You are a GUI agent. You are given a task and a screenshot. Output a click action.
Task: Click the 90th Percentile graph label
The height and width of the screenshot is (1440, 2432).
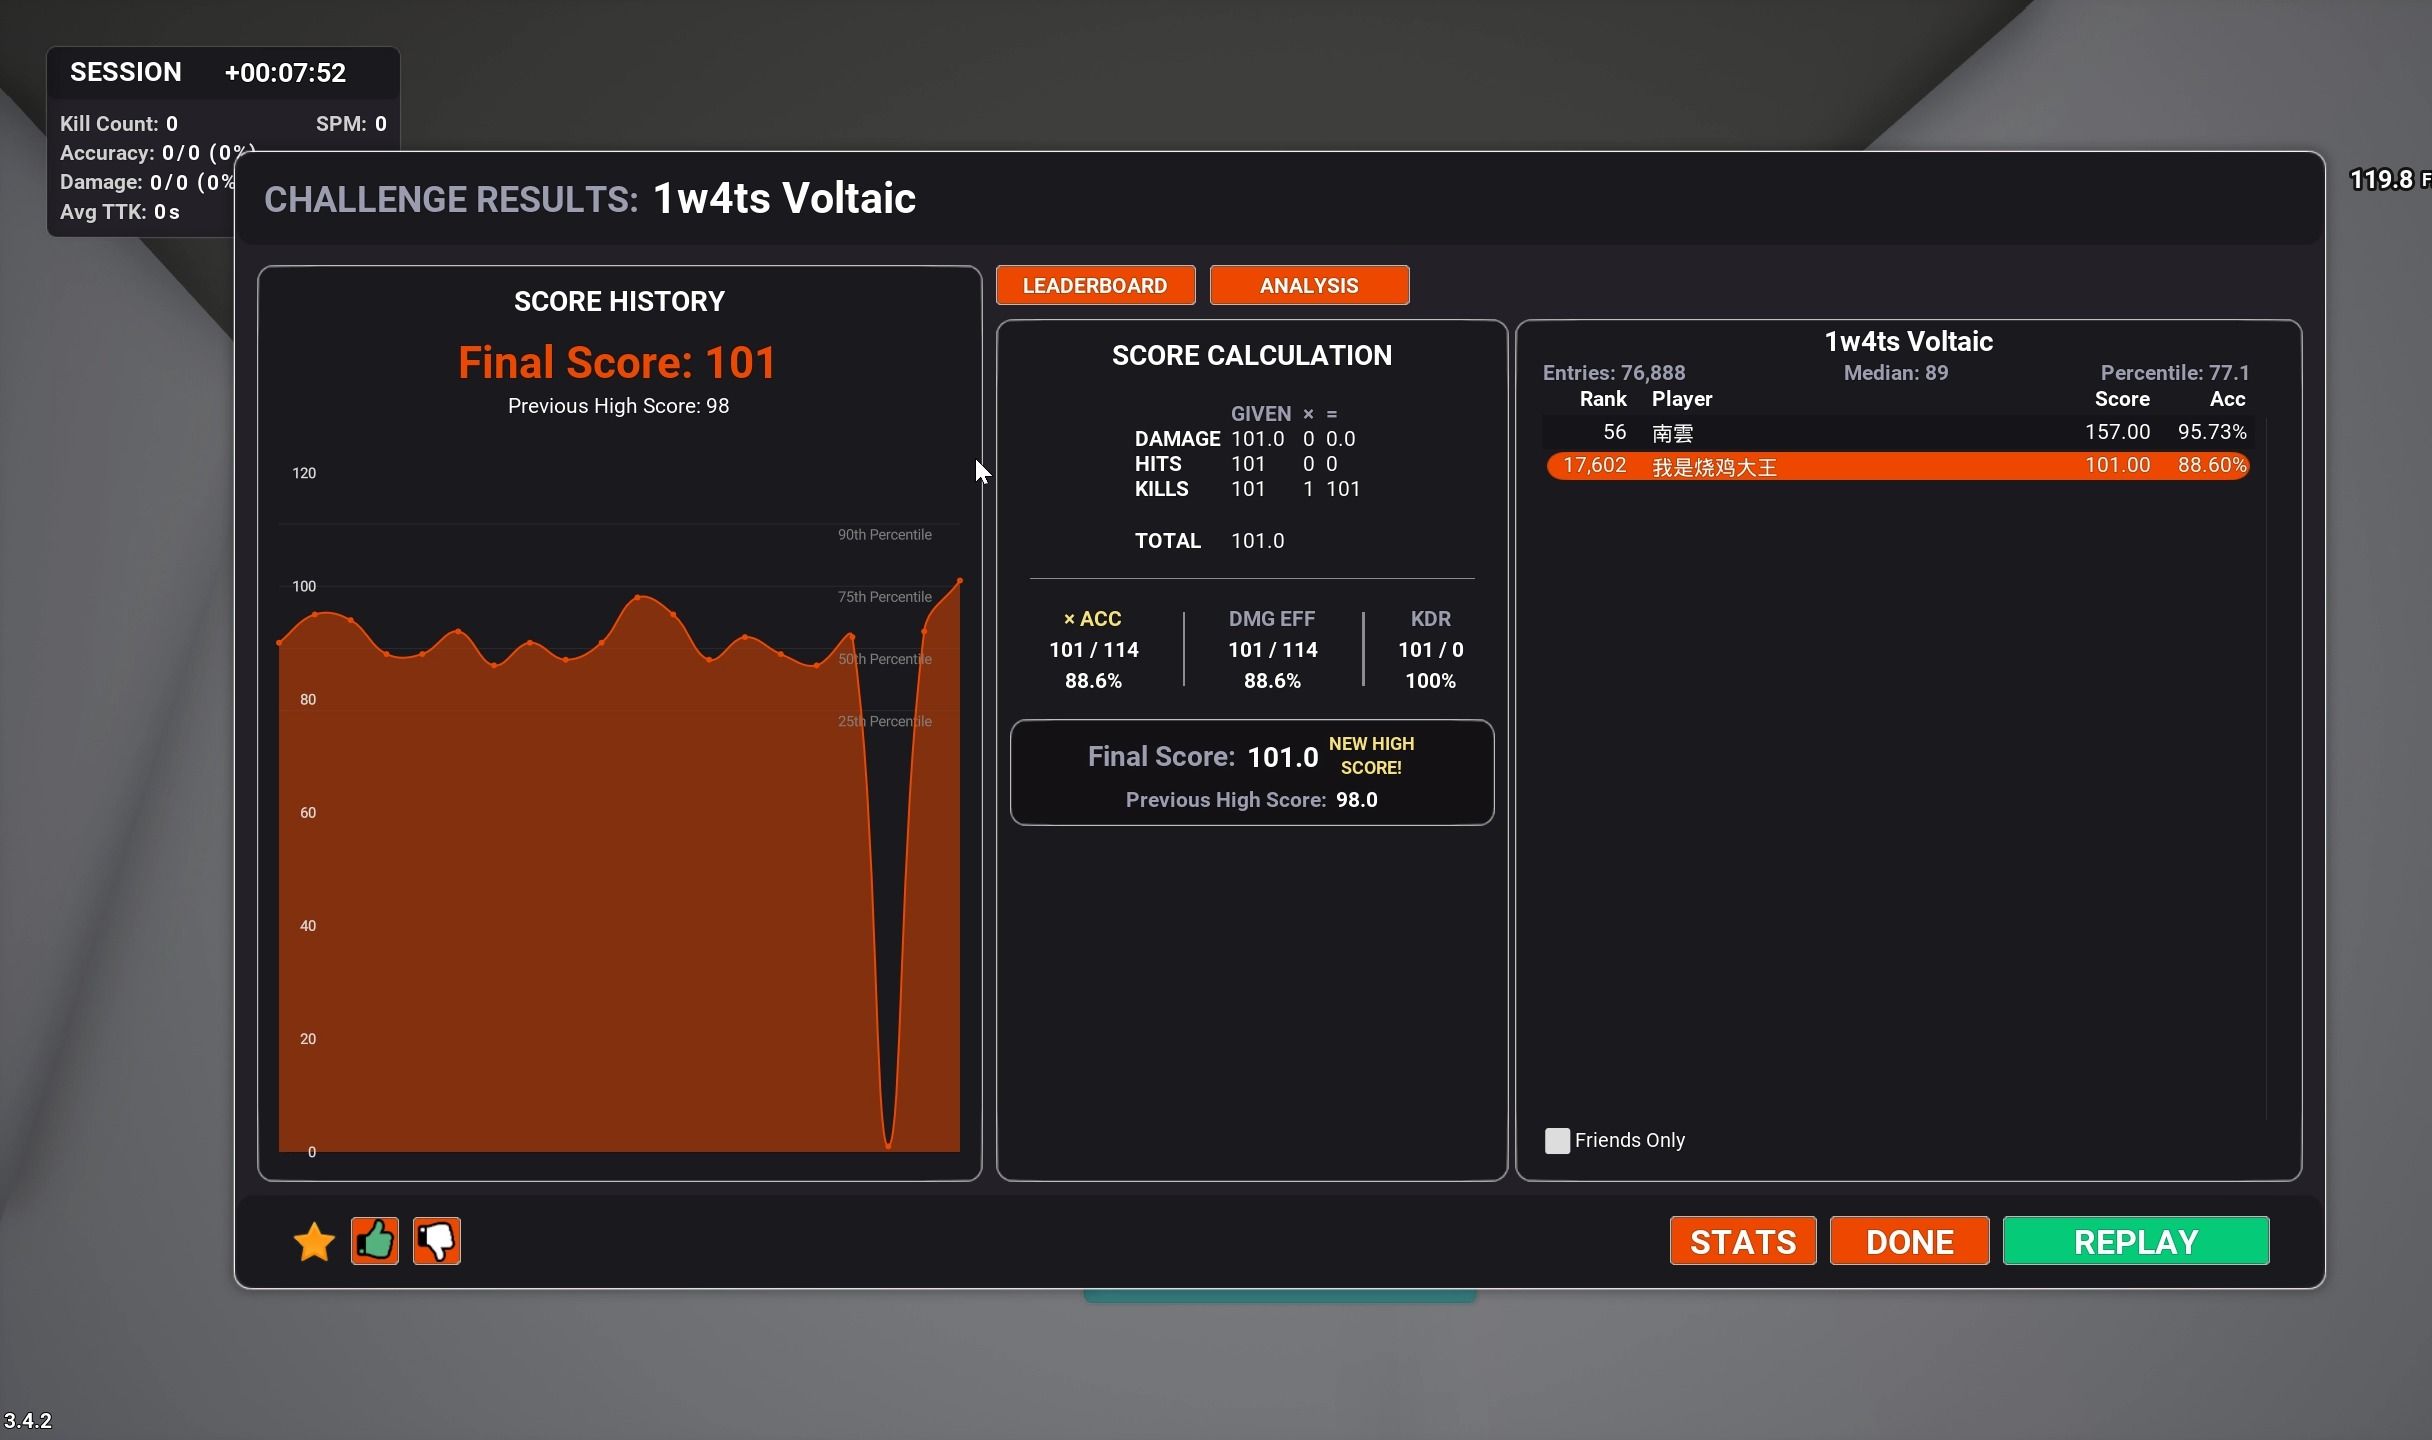885,535
